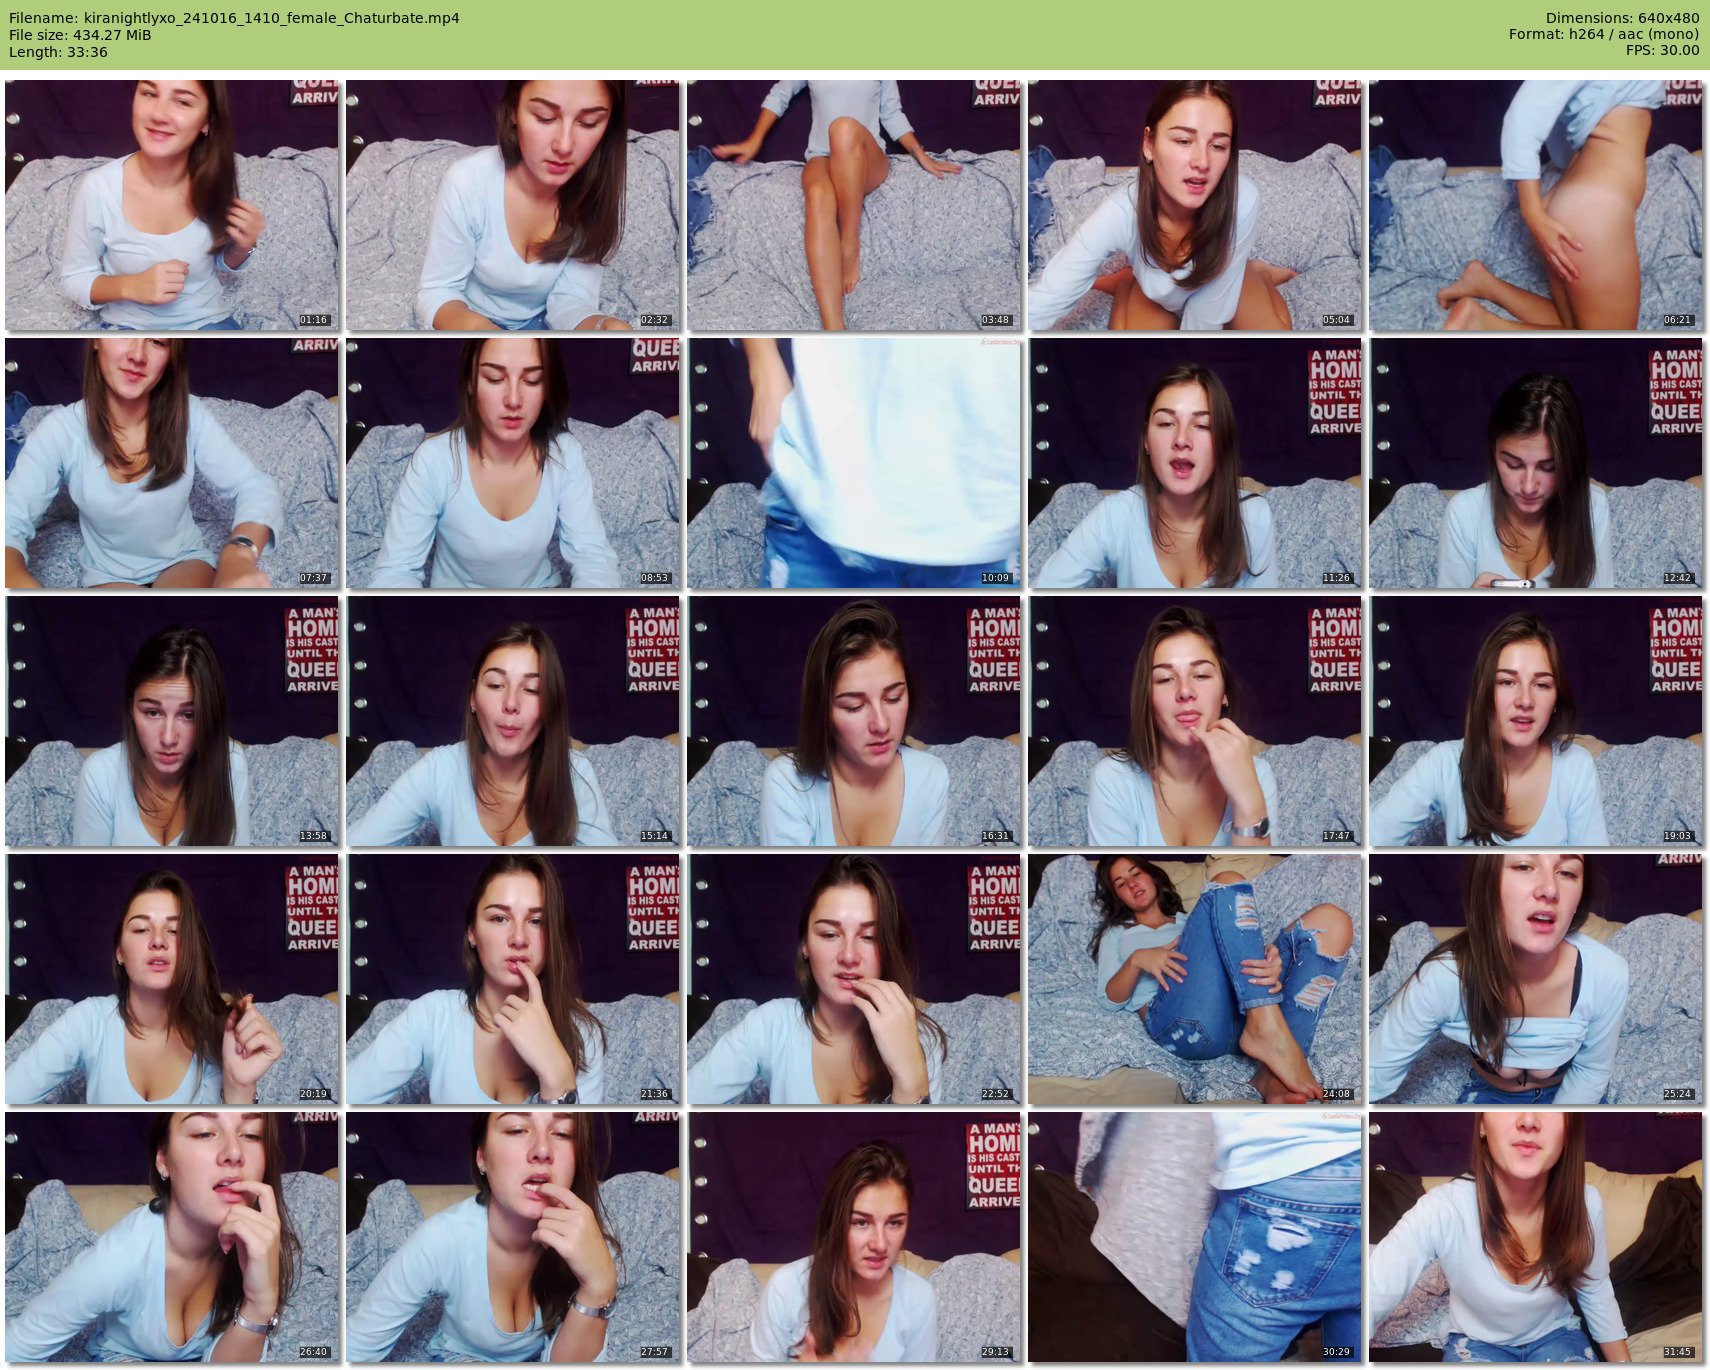Click the frame marked 22:52
The image size is (1710, 1370).
point(854,979)
